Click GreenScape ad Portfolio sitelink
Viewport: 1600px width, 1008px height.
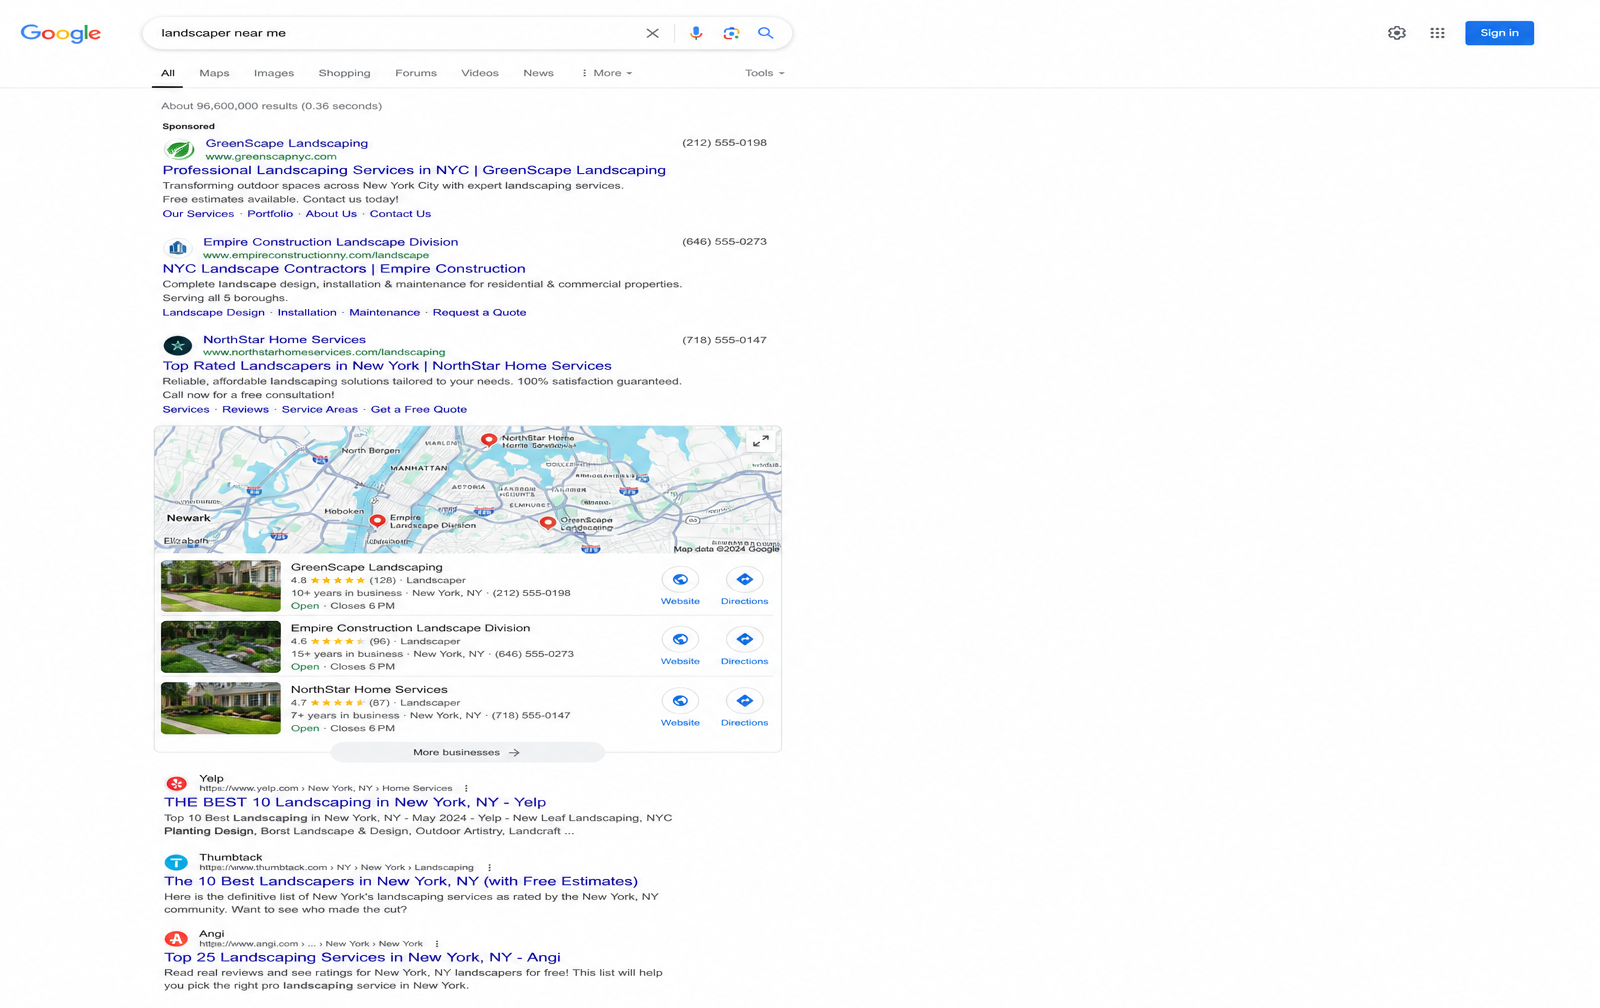[x=270, y=214]
